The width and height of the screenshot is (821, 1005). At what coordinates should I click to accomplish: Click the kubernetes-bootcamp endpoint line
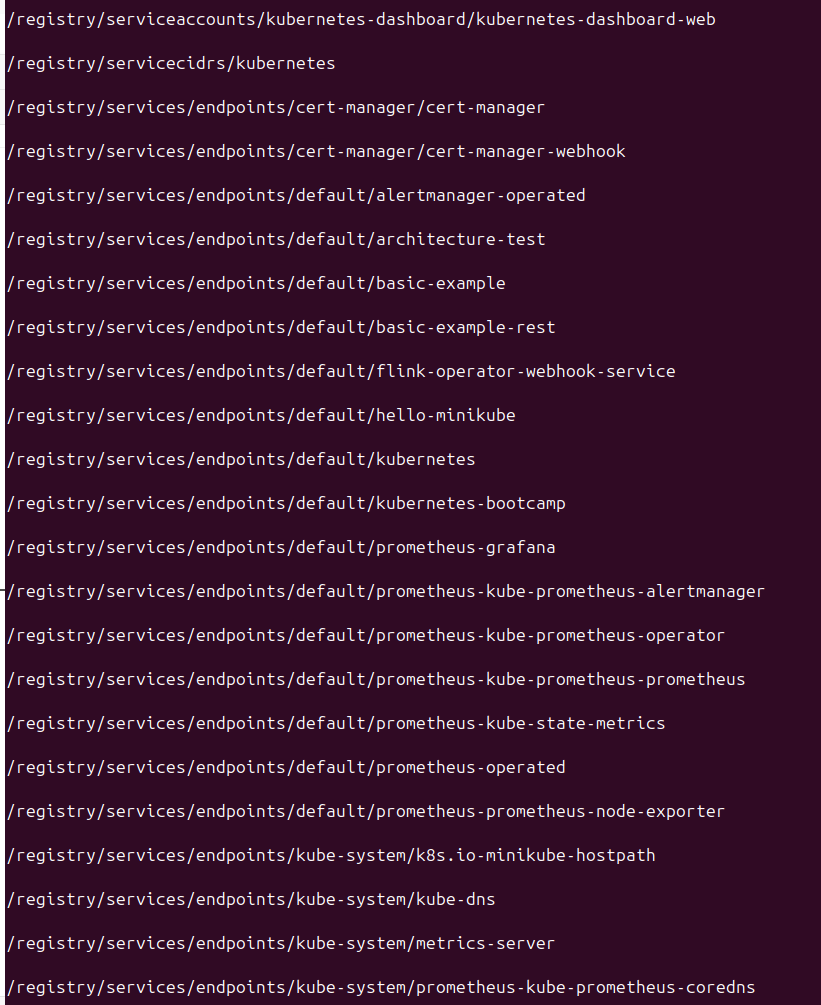coord(286,503)
